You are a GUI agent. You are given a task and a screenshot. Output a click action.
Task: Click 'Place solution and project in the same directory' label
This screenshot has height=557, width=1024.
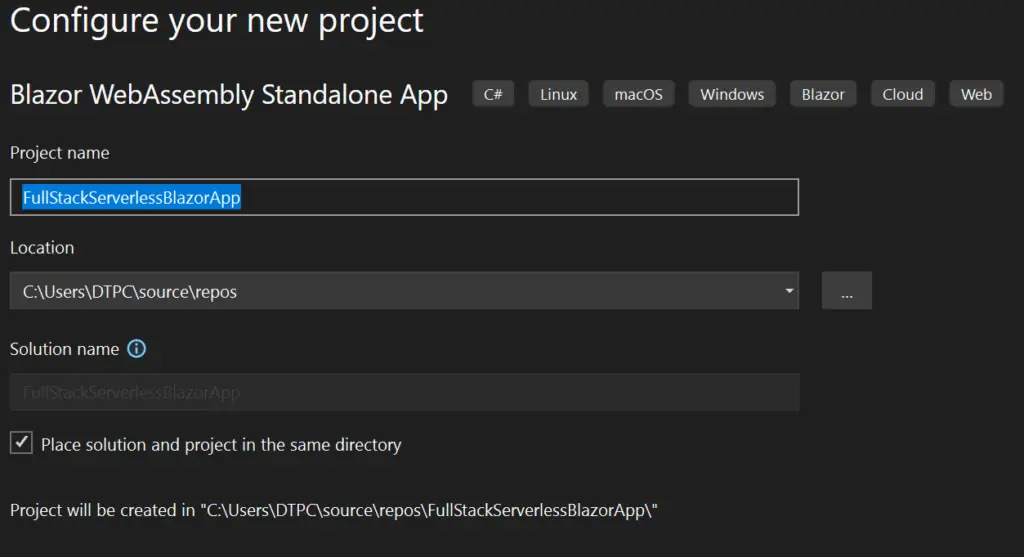point(221,444)
